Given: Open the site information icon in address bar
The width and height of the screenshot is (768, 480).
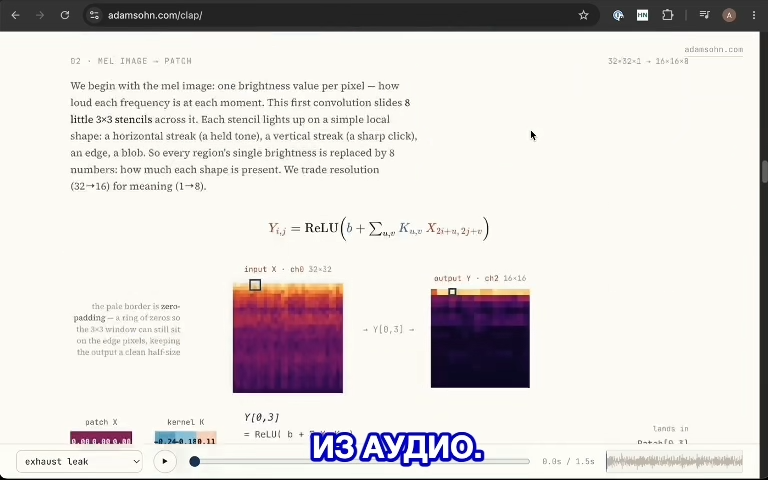Looking at the screenshot, I should point(95,15).
